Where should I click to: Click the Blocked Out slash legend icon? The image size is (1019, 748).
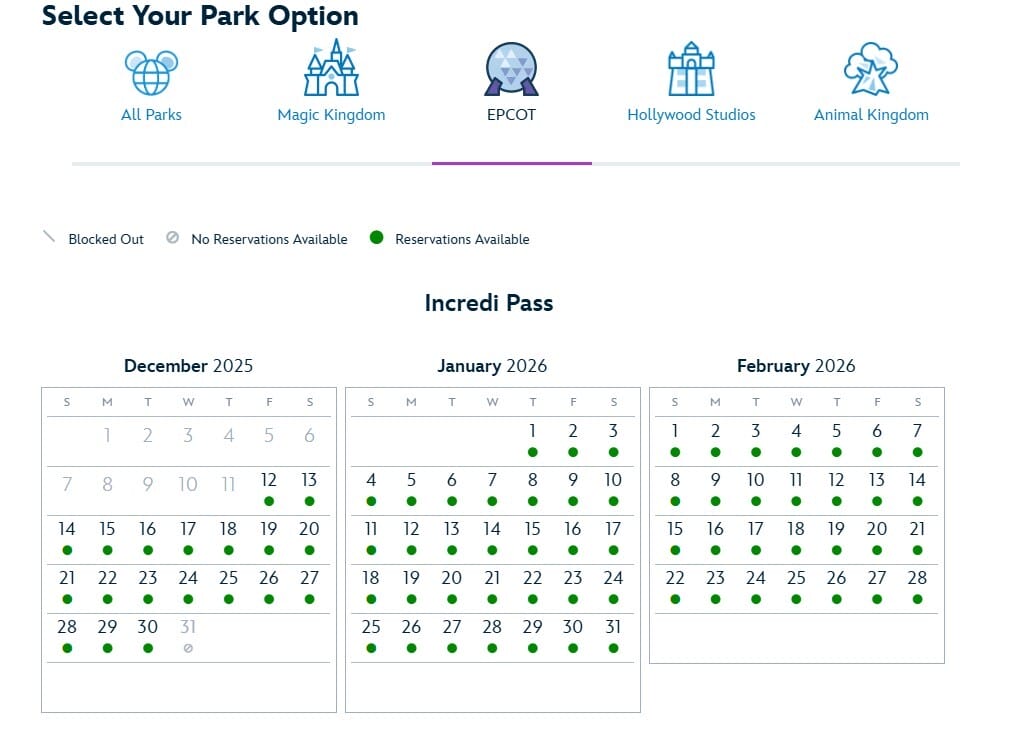click(x=49, y=238)
